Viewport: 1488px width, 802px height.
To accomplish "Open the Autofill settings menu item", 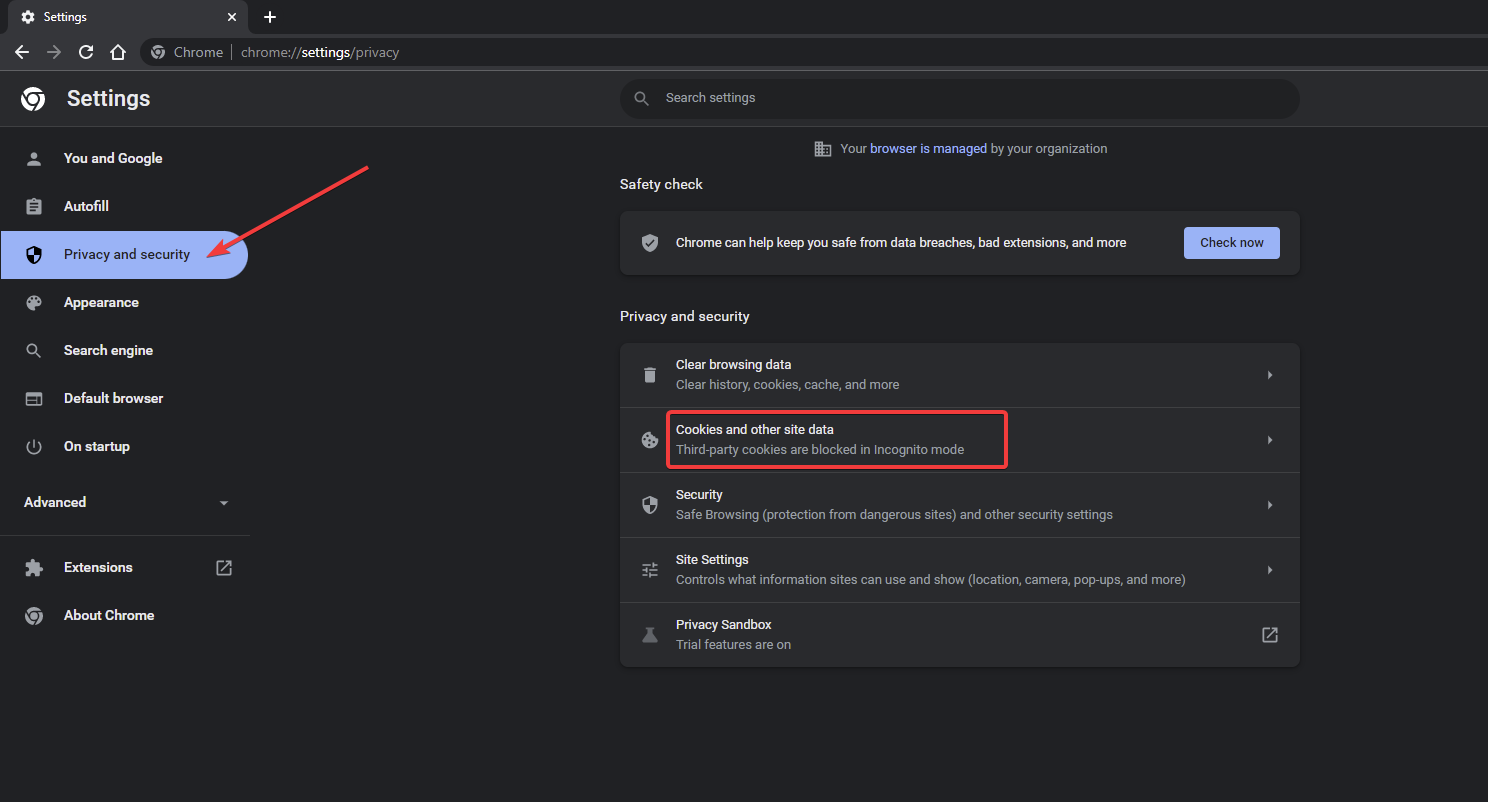I will click(86, 206).
